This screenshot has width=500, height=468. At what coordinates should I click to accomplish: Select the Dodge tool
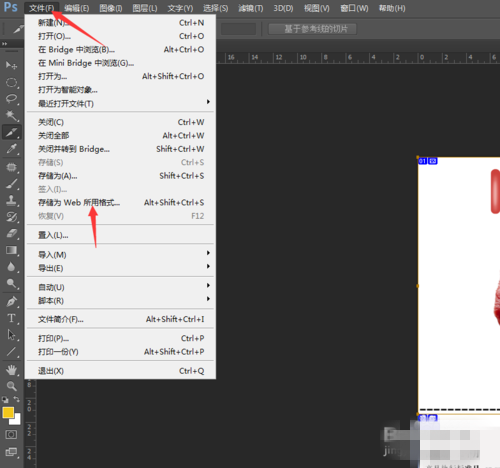(x=11, y=283)
